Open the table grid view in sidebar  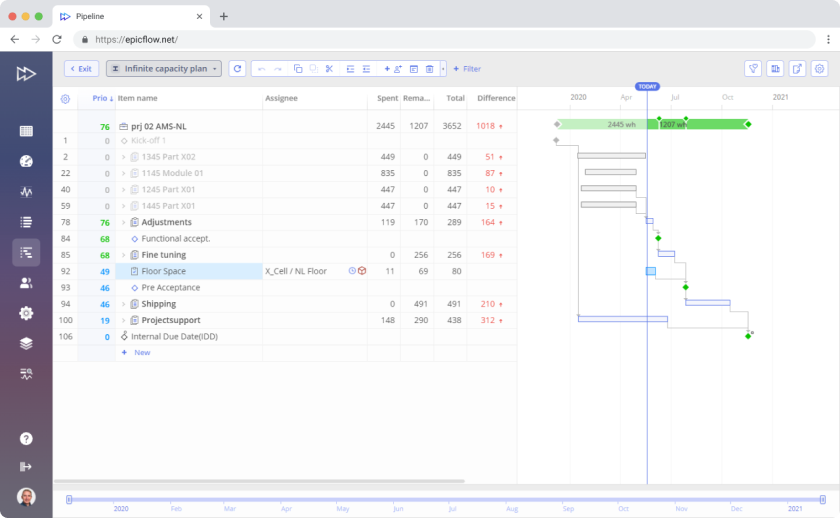(x=26, y=131)
